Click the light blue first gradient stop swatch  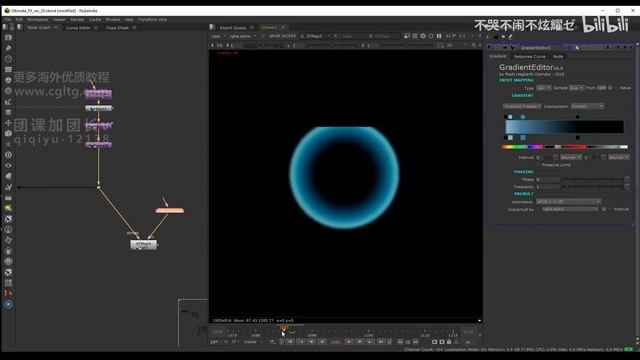click(510, 138)
